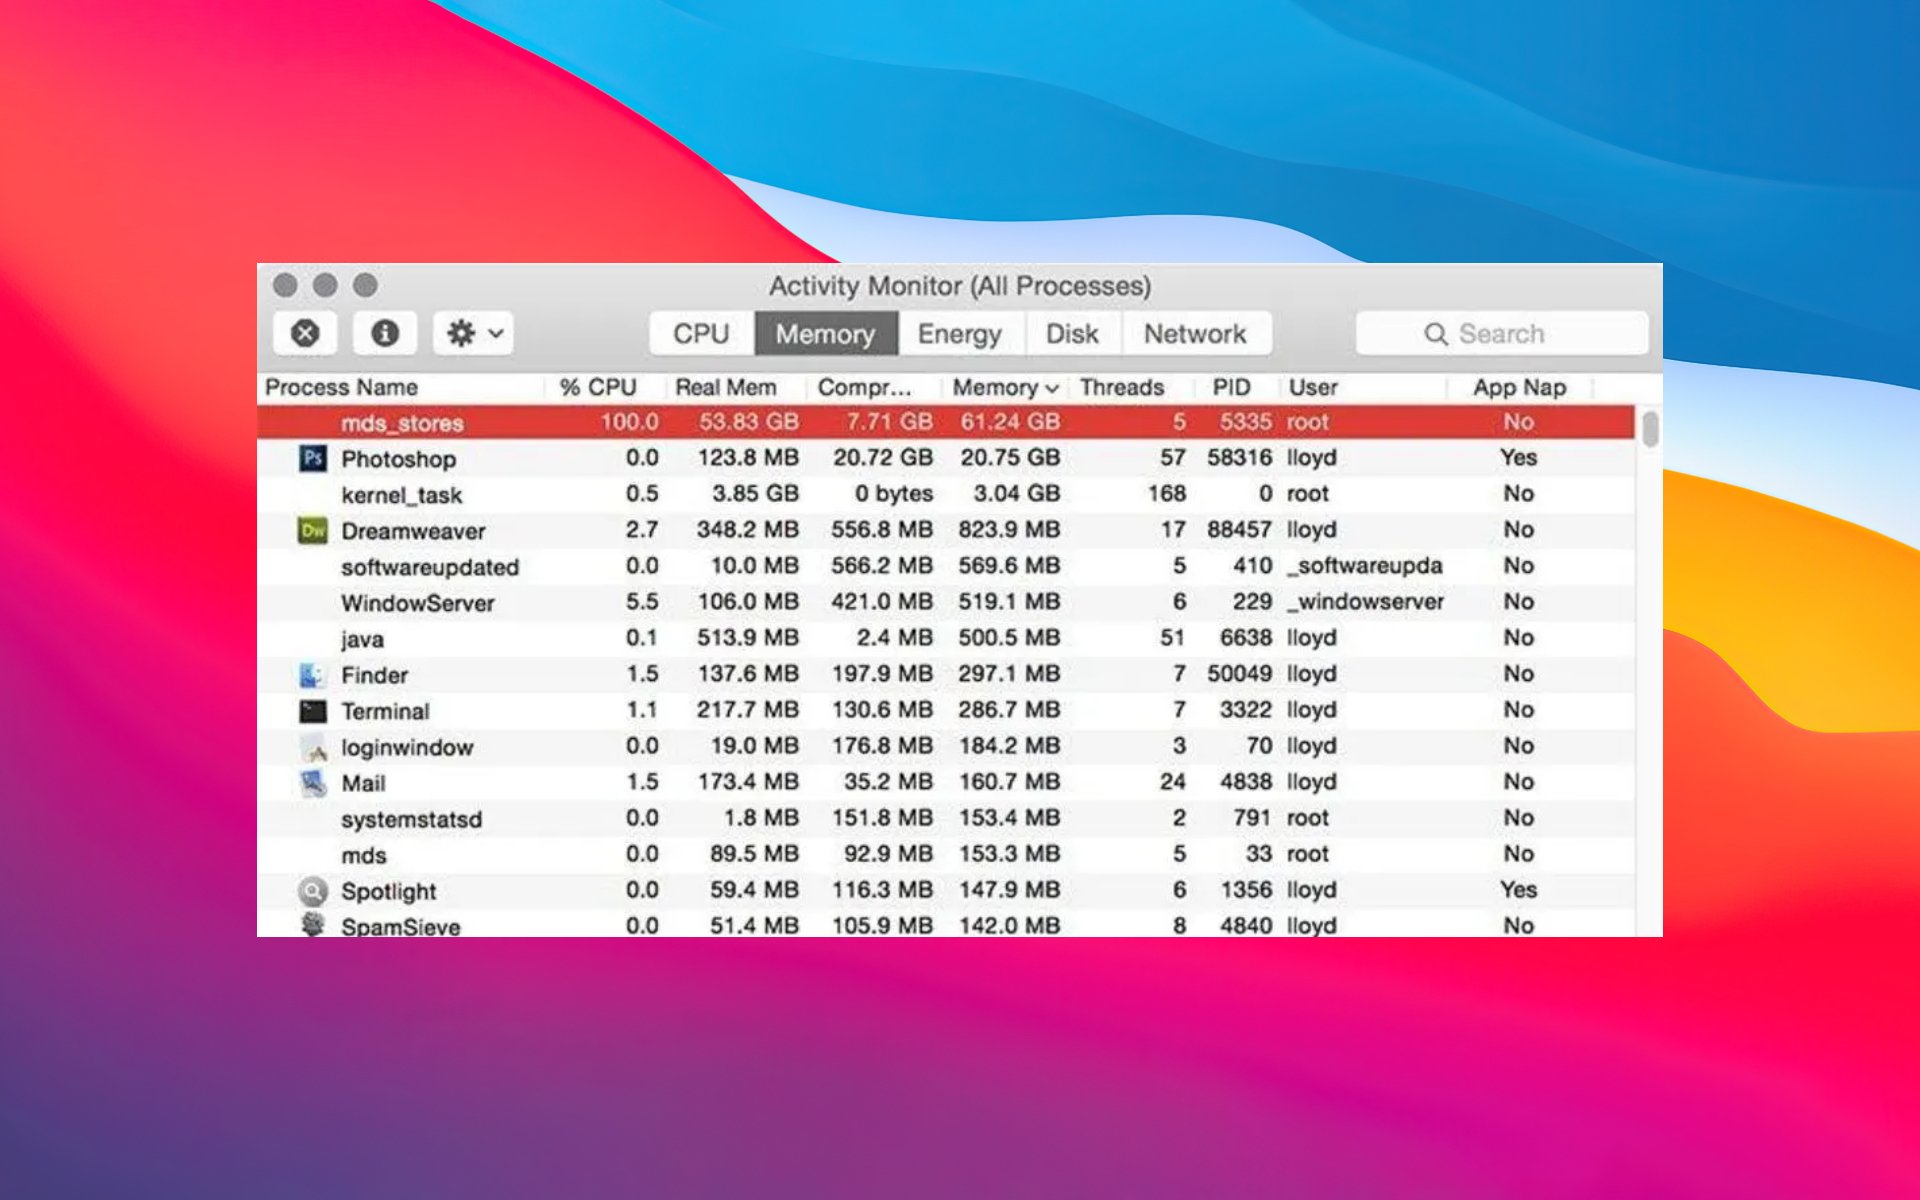Sort by % CPU column header

[x=598, y=387]
